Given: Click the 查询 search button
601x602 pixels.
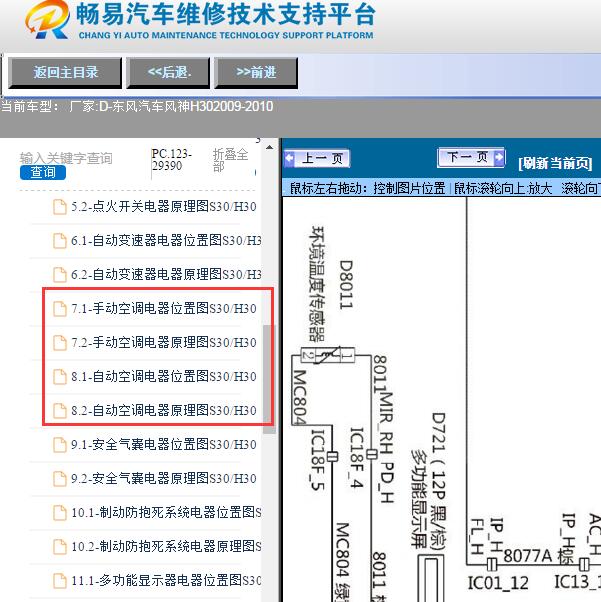Looking at the screenshot, I should [x=43, y=172].
